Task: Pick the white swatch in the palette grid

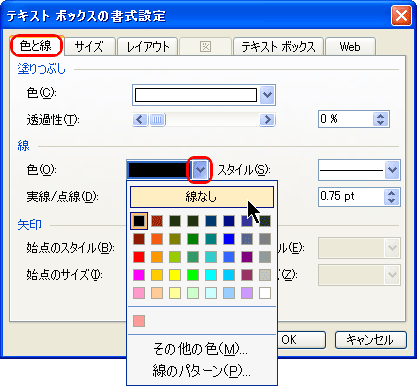Action: tap(265, 293)
